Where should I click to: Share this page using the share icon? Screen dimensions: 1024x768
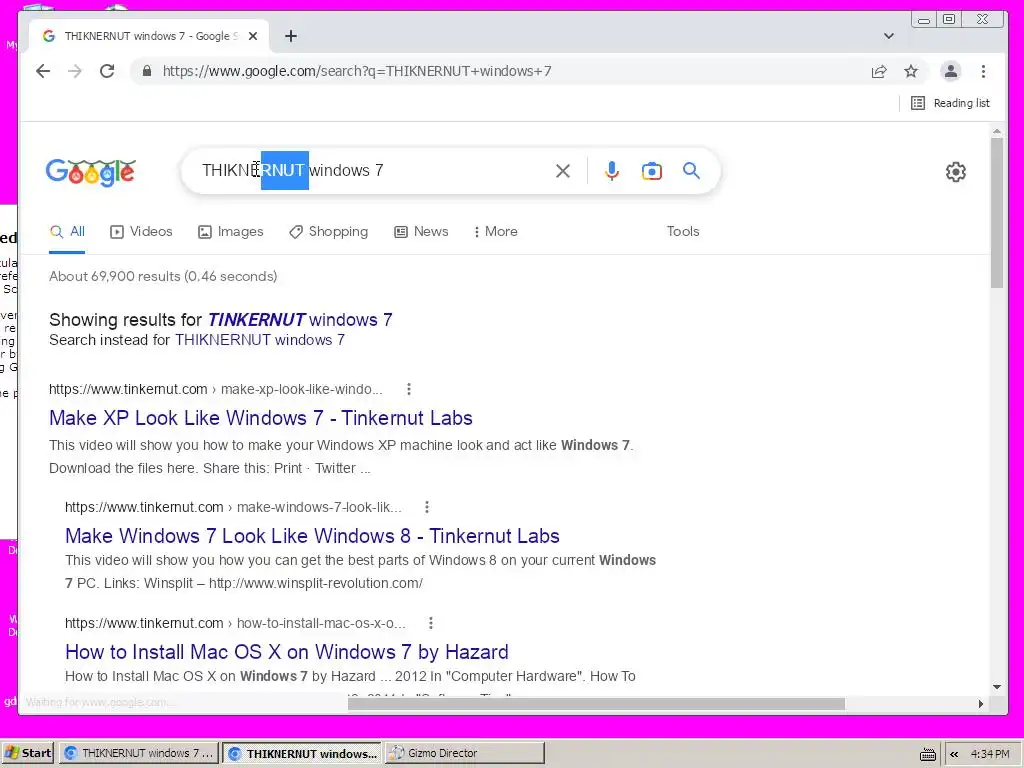[879, 71]
